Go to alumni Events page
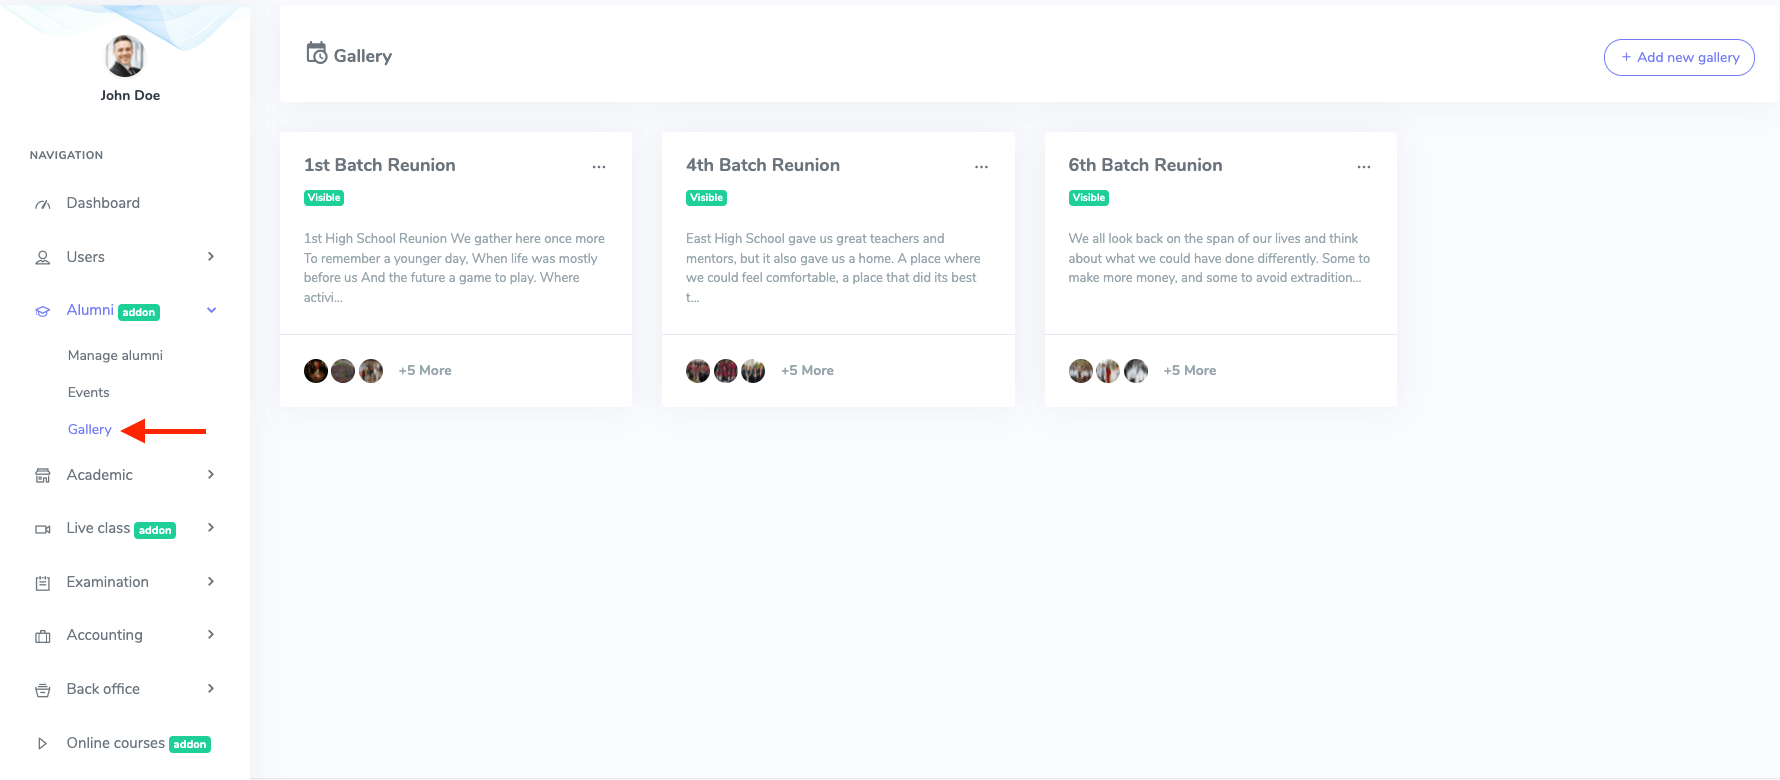The width and height of the screenshot is (1780, 780). click(x=89, y=392)
